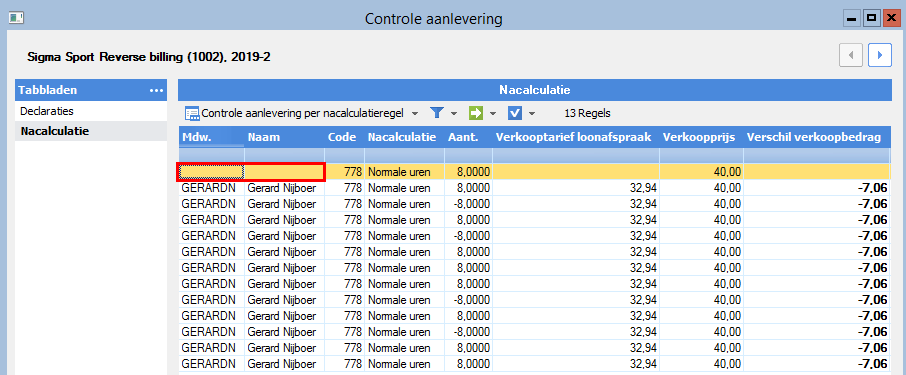Click the Nacalculatie panel title bar
Viewport: 906px width, 375px height.
pyautogui.click(x=535, y=90)
